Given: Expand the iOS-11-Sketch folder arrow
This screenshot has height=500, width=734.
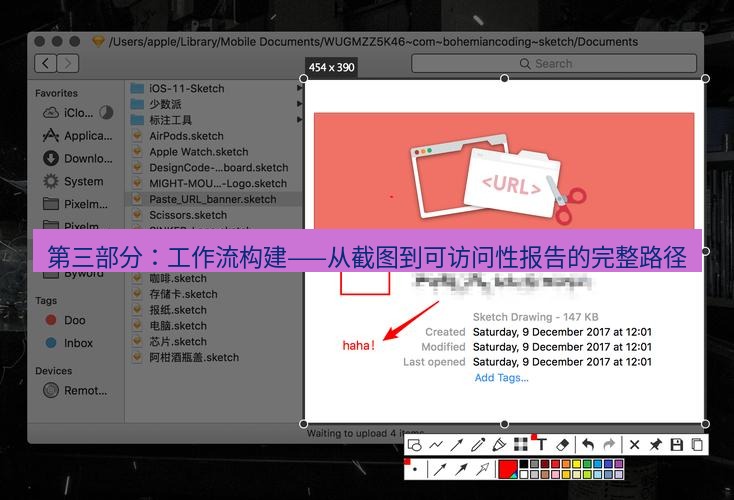Looking at the screenshot, I should pos(299,88).
